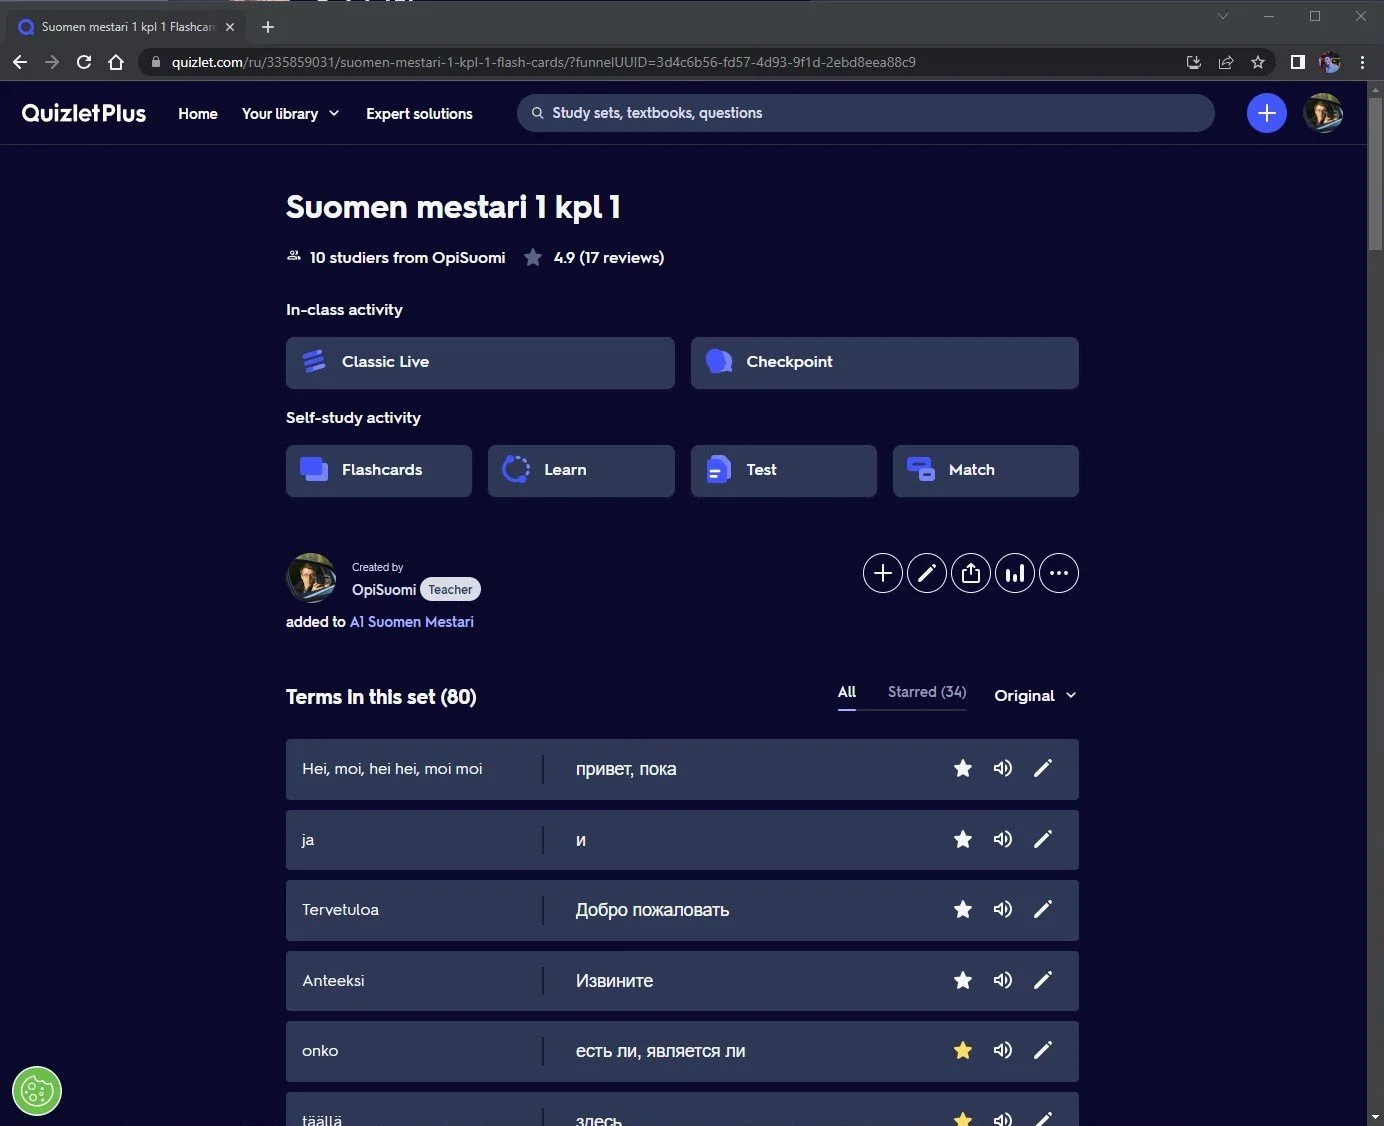Click the browser share page icon
Image resolution: width=1384 pixels, height=1126 pixels.
(1226, 62)
